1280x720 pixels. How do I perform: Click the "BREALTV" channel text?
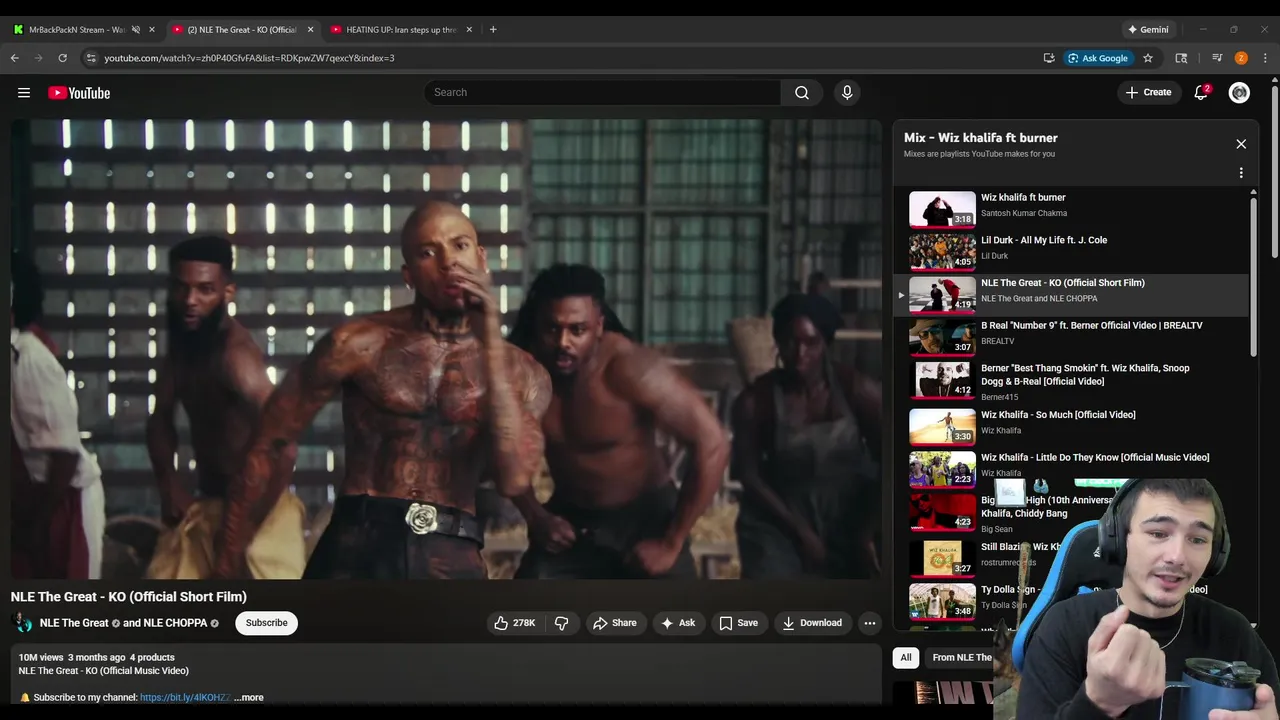(998, 341)
